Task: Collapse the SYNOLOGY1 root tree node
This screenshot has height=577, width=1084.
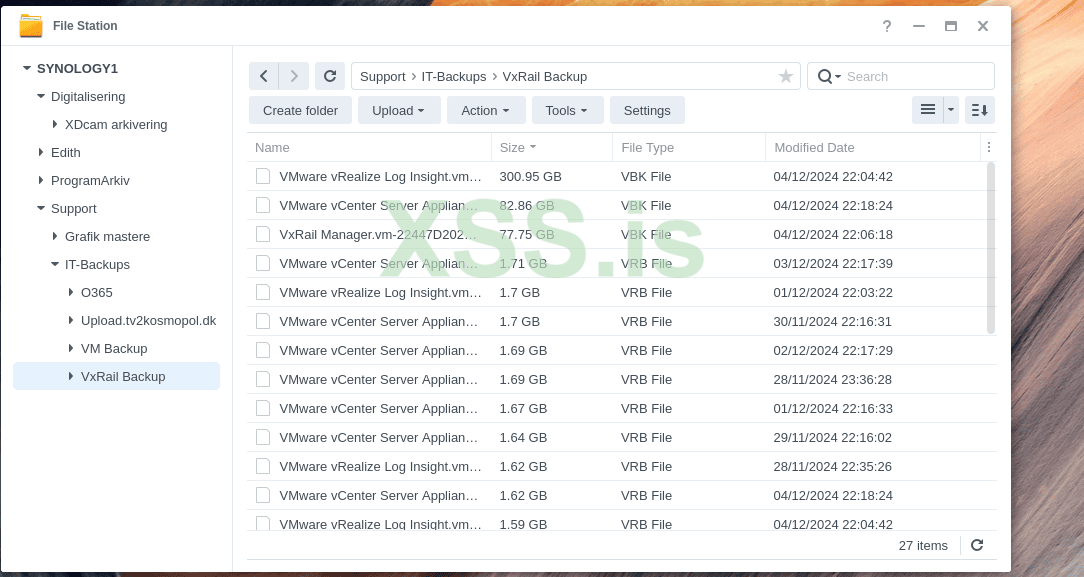Action: (x=27, y=68)
